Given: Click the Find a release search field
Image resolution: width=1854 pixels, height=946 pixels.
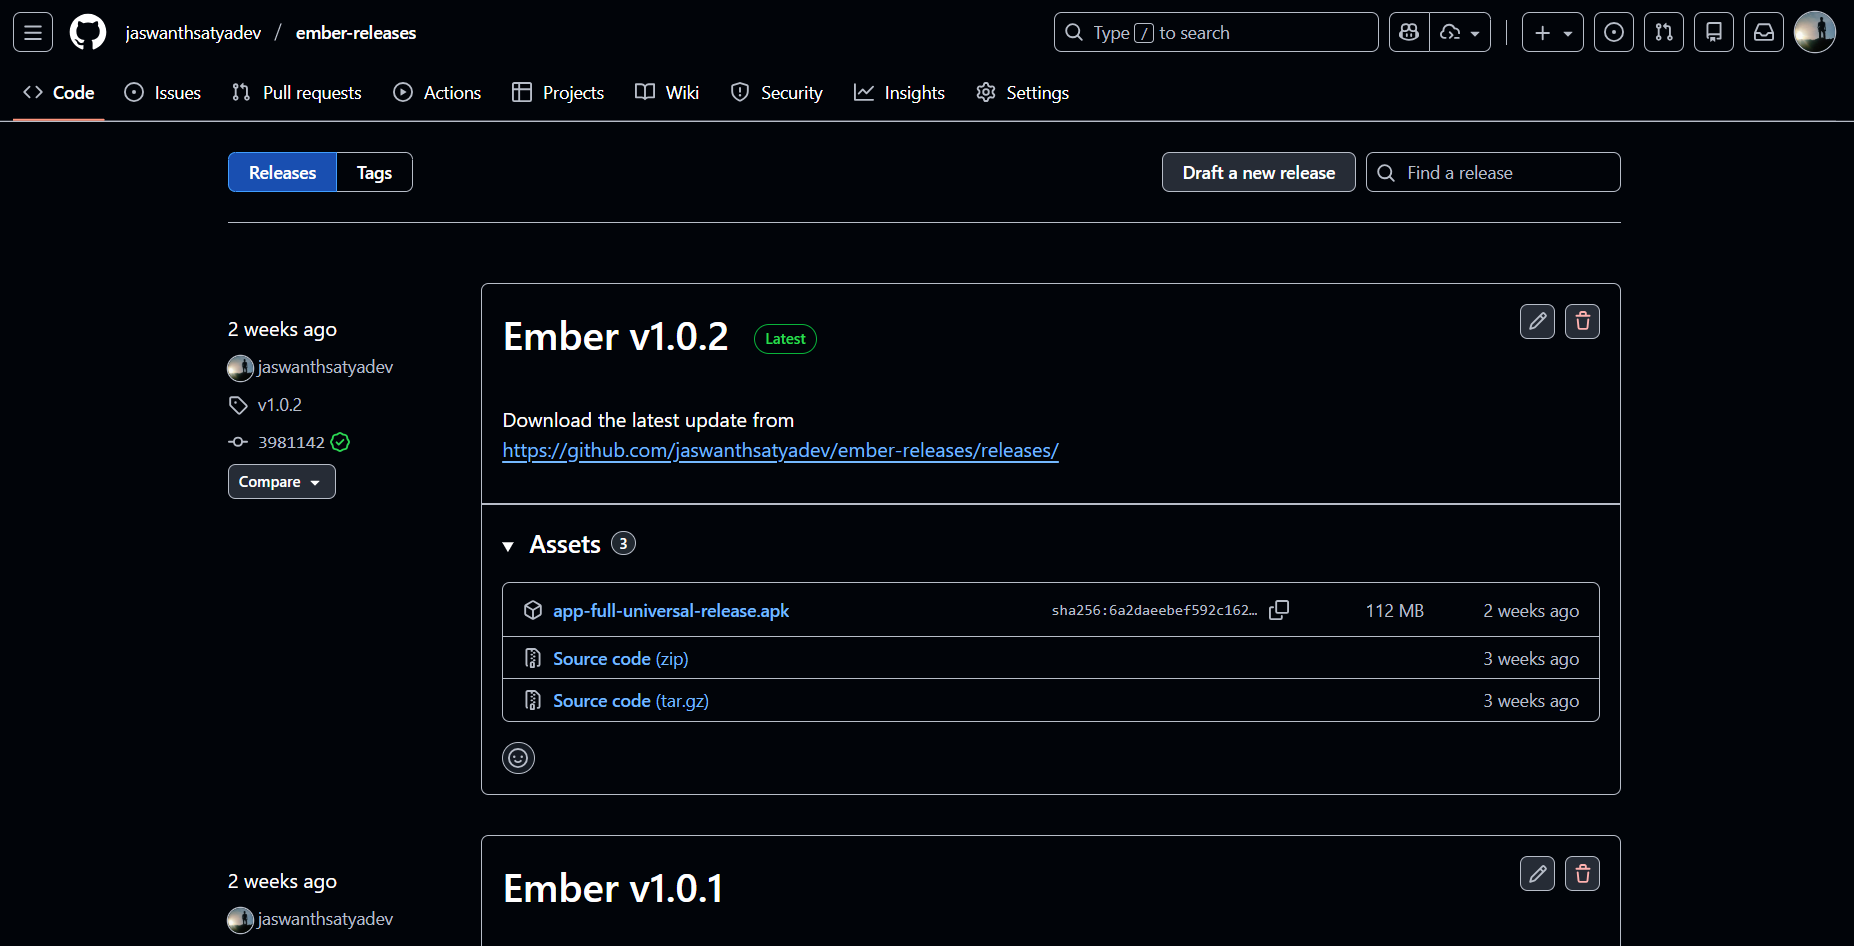Looking at the screenshot, I should coord(1492,172).
